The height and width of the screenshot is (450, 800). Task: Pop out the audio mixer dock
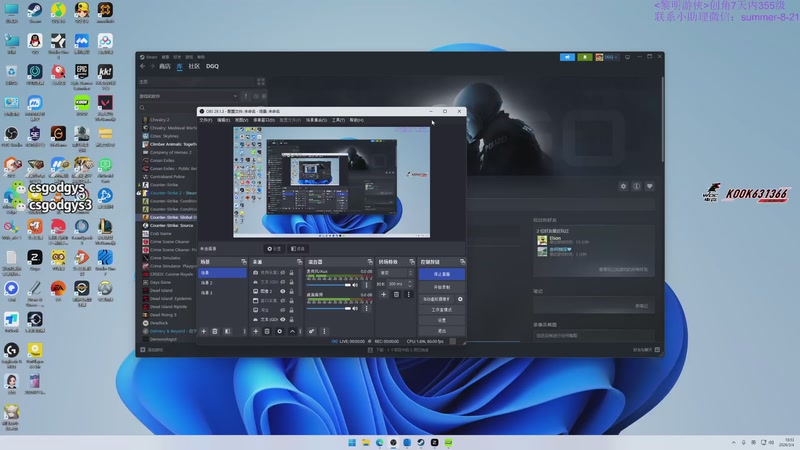pos(370,262)
